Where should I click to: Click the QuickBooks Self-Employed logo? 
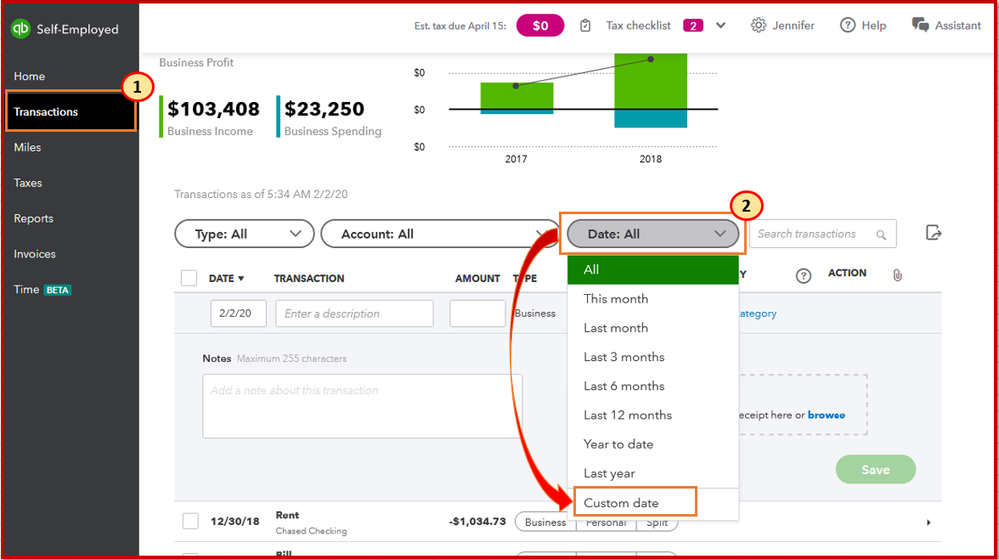20,29
